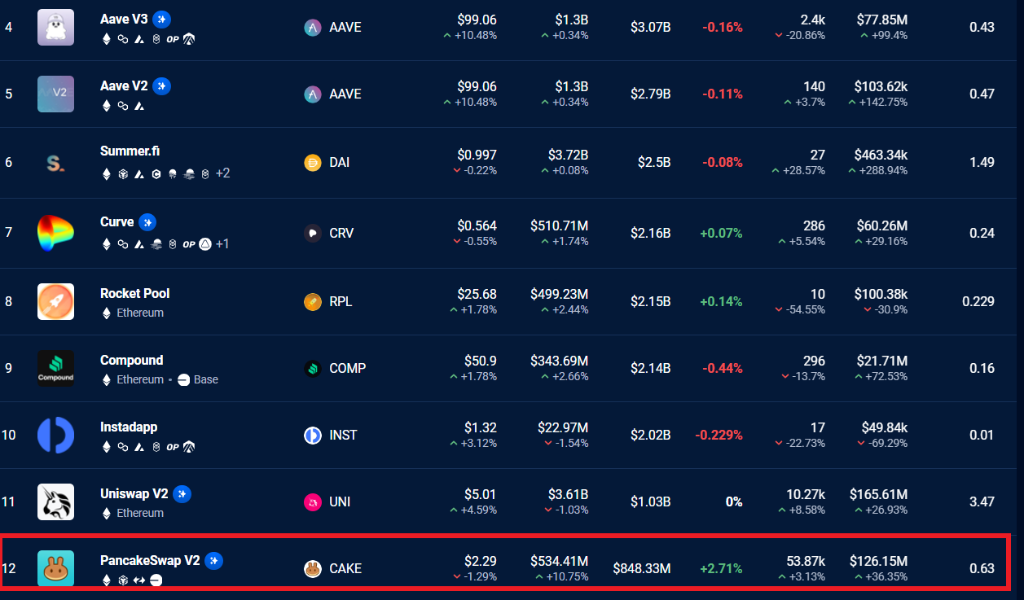Click the blue badge next to Uniswap V2

click(182, 494)
